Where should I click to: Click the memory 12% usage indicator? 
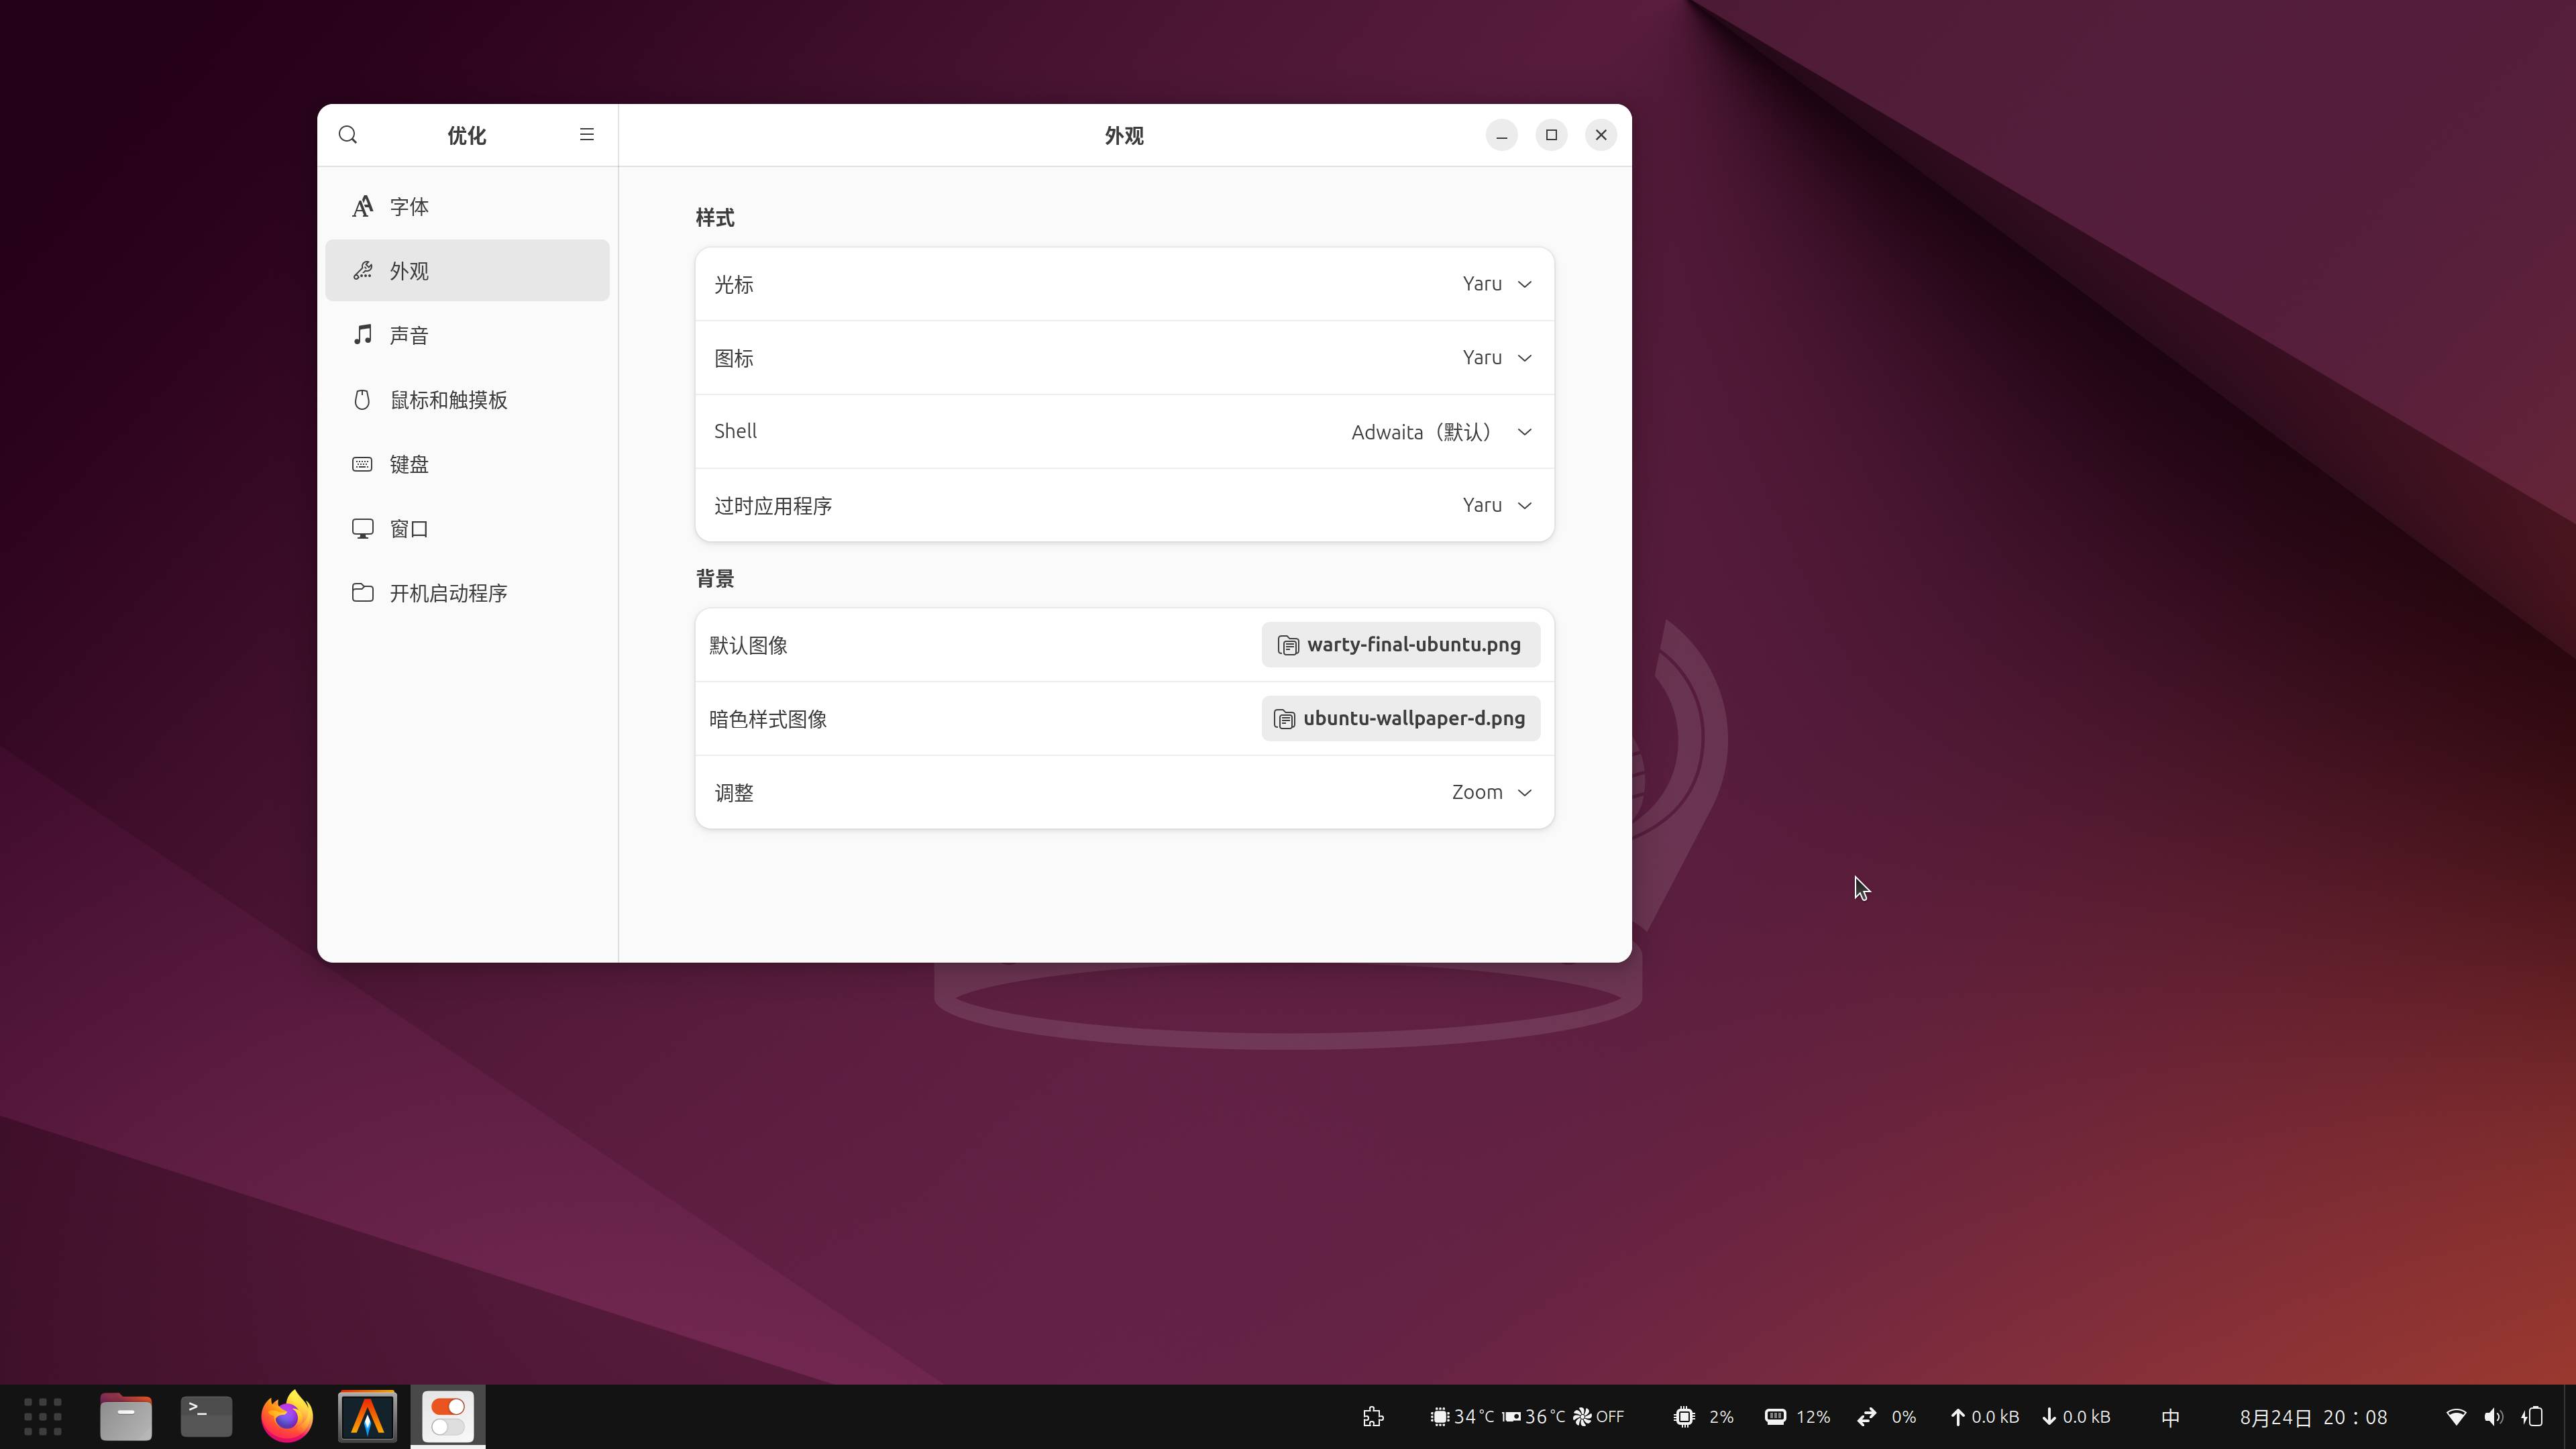pos(1797,1417)
